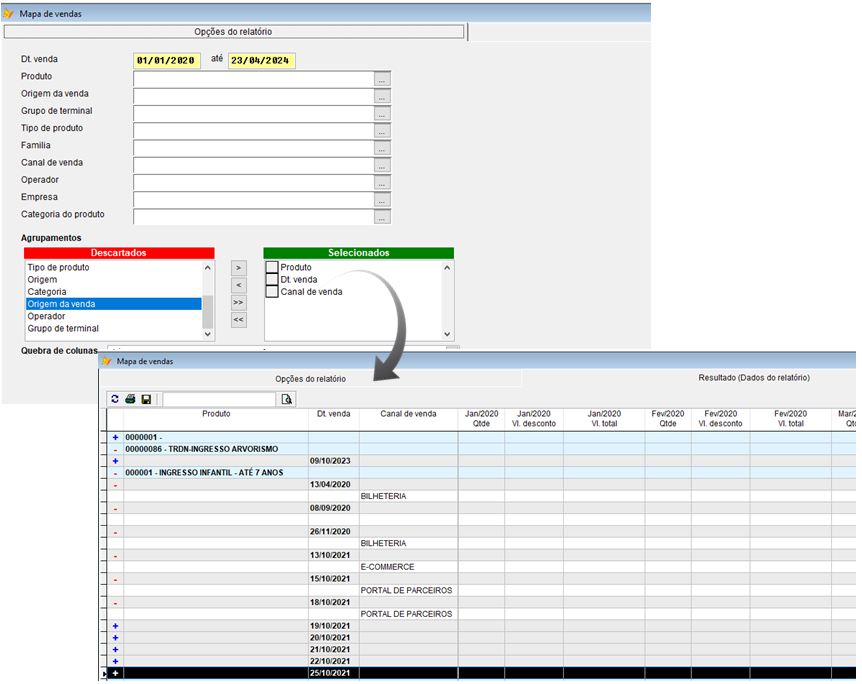The image size is (862, 684).
Task: Expand the 19/10/2021 date row
Action: 116,626
